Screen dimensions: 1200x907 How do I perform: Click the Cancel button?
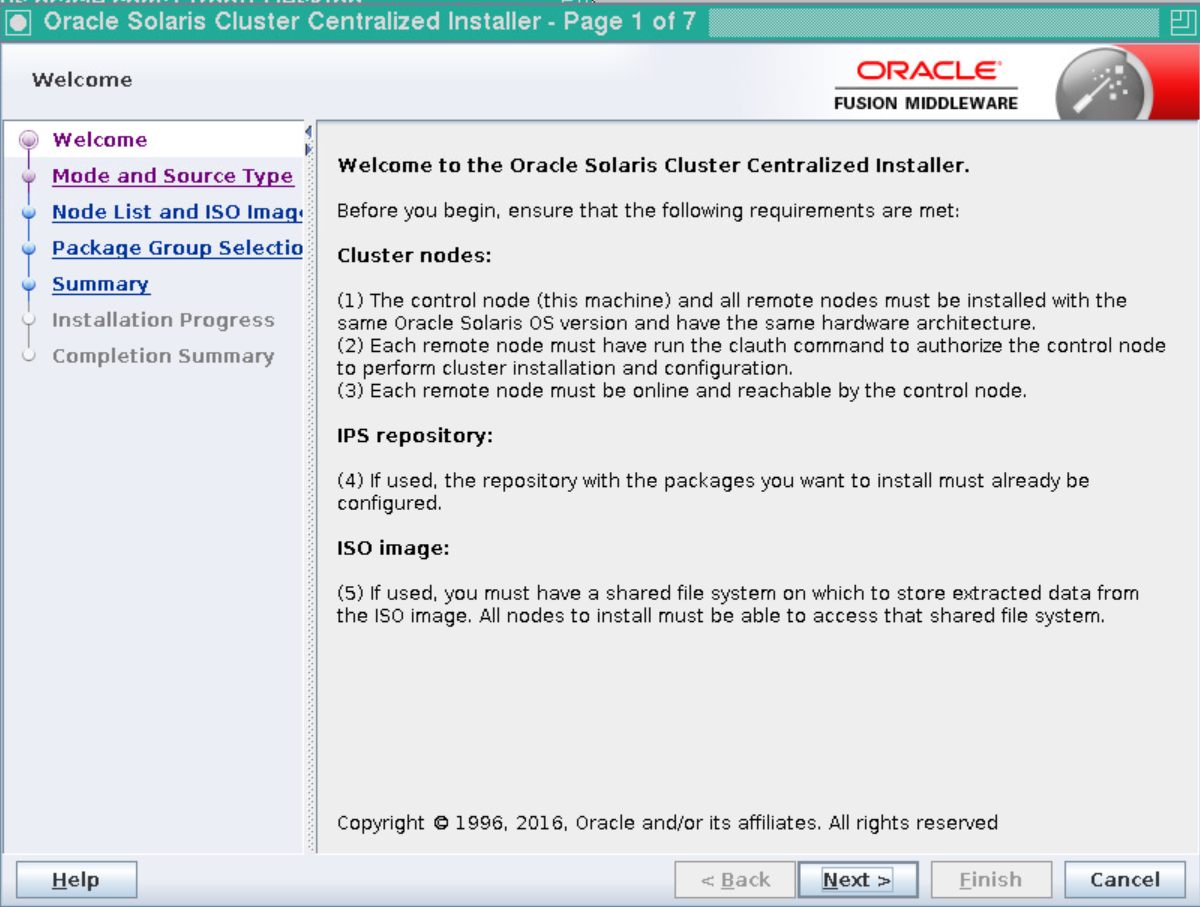1124,880
